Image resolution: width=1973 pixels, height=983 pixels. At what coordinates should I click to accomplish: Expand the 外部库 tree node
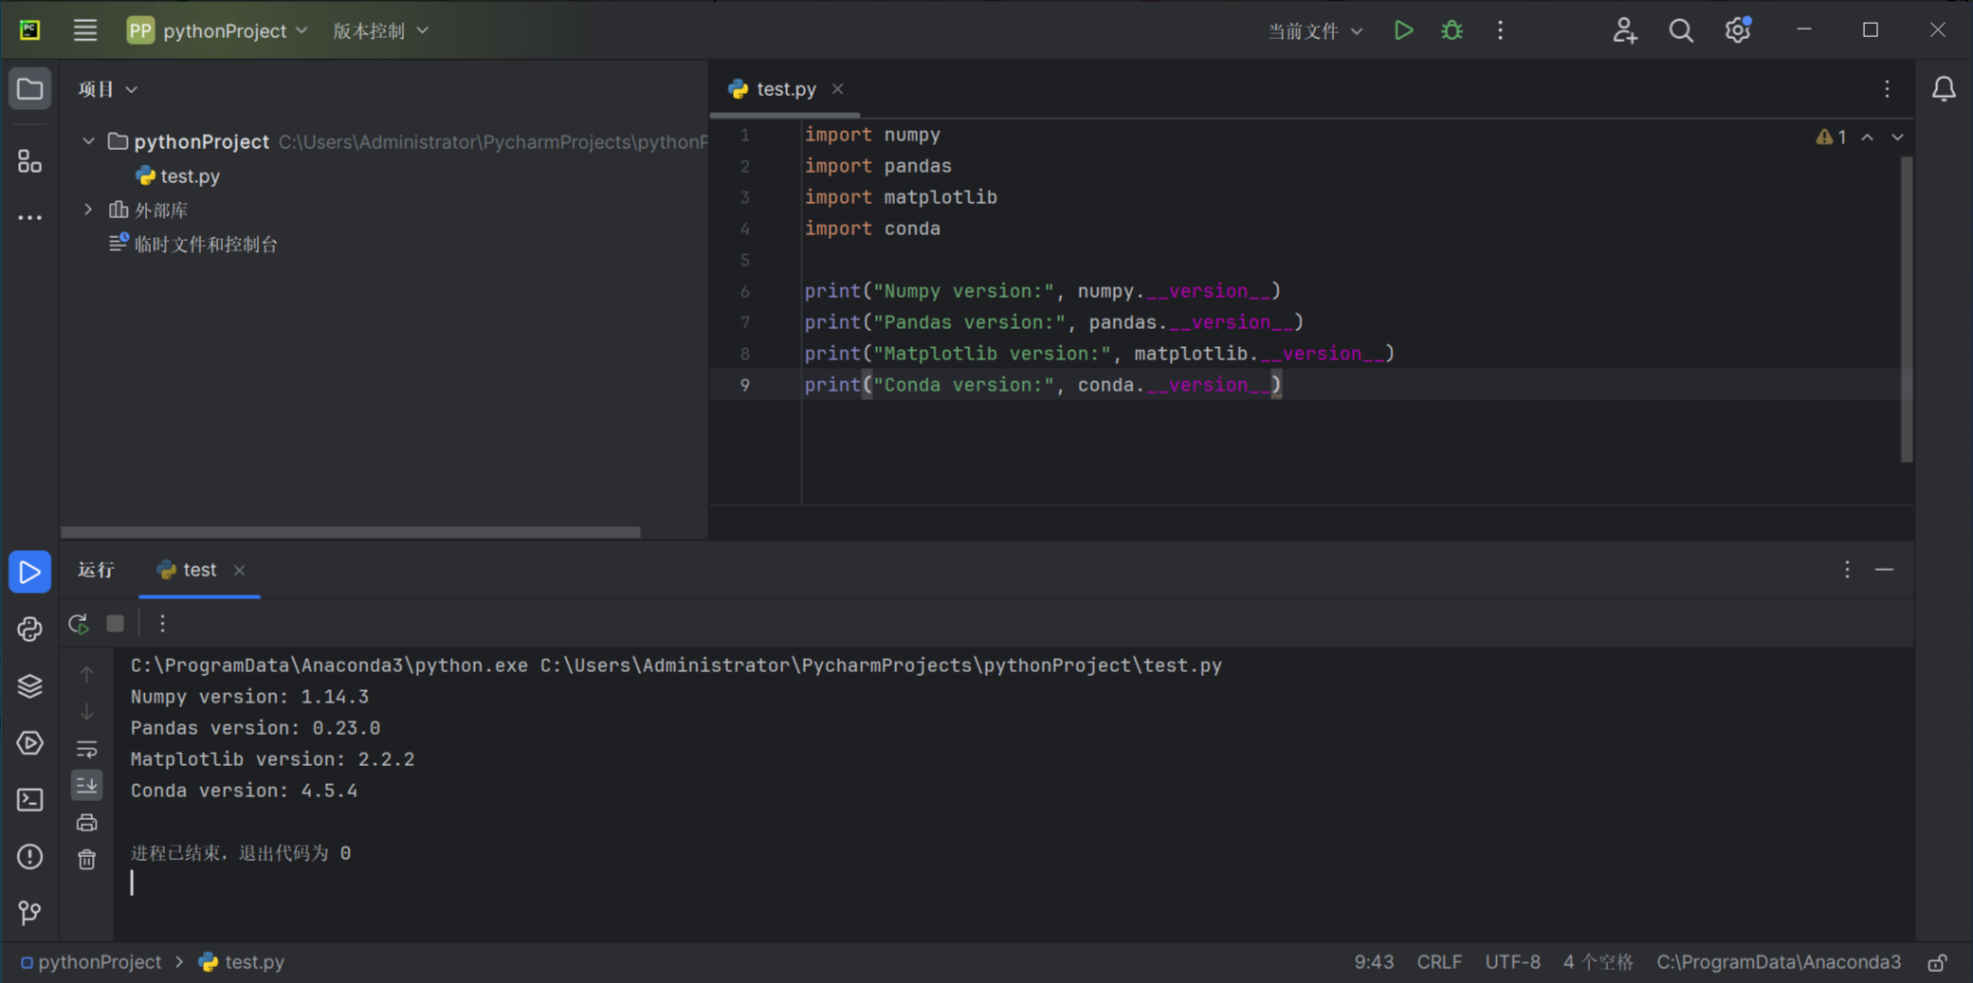point(89,210)
